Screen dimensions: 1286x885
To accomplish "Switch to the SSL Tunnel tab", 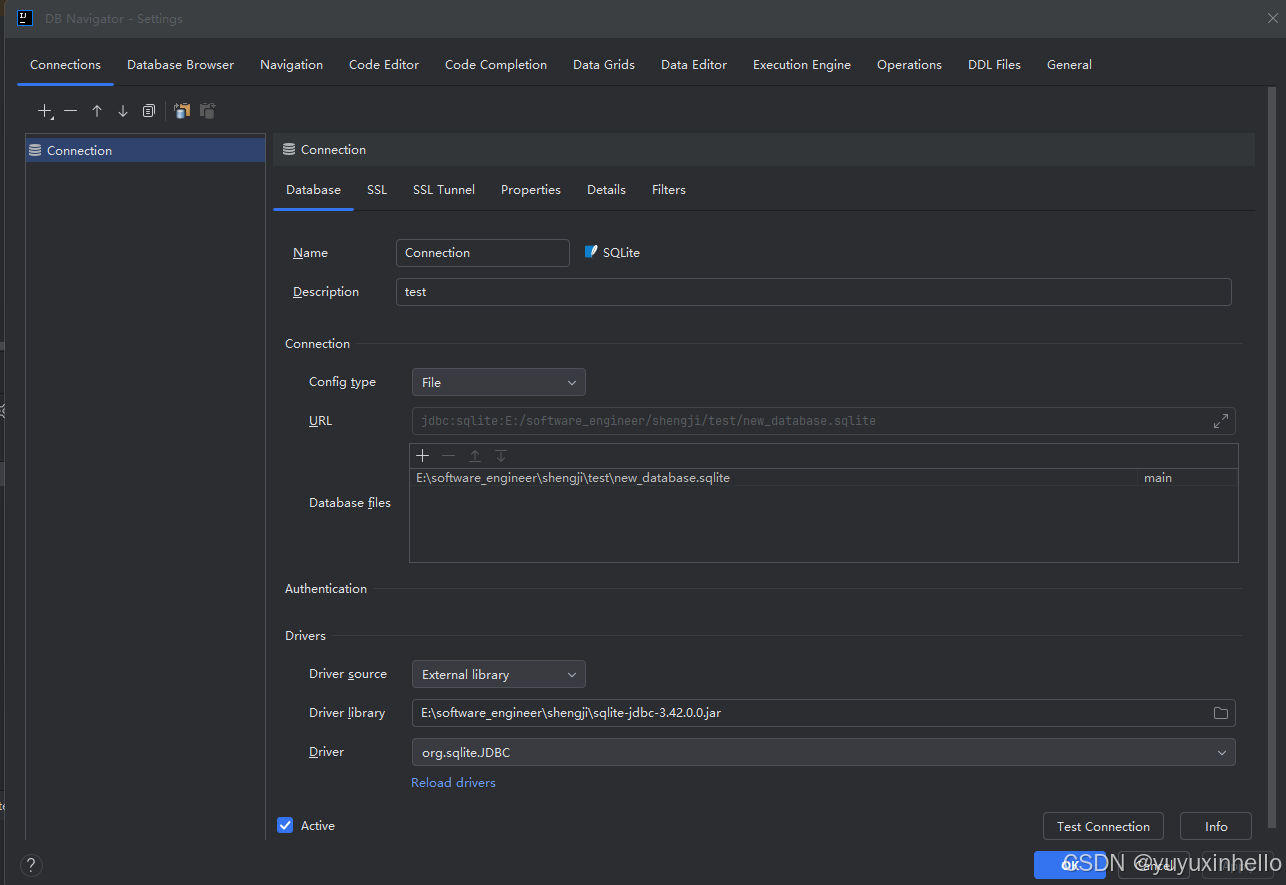I will click(443, 189).
